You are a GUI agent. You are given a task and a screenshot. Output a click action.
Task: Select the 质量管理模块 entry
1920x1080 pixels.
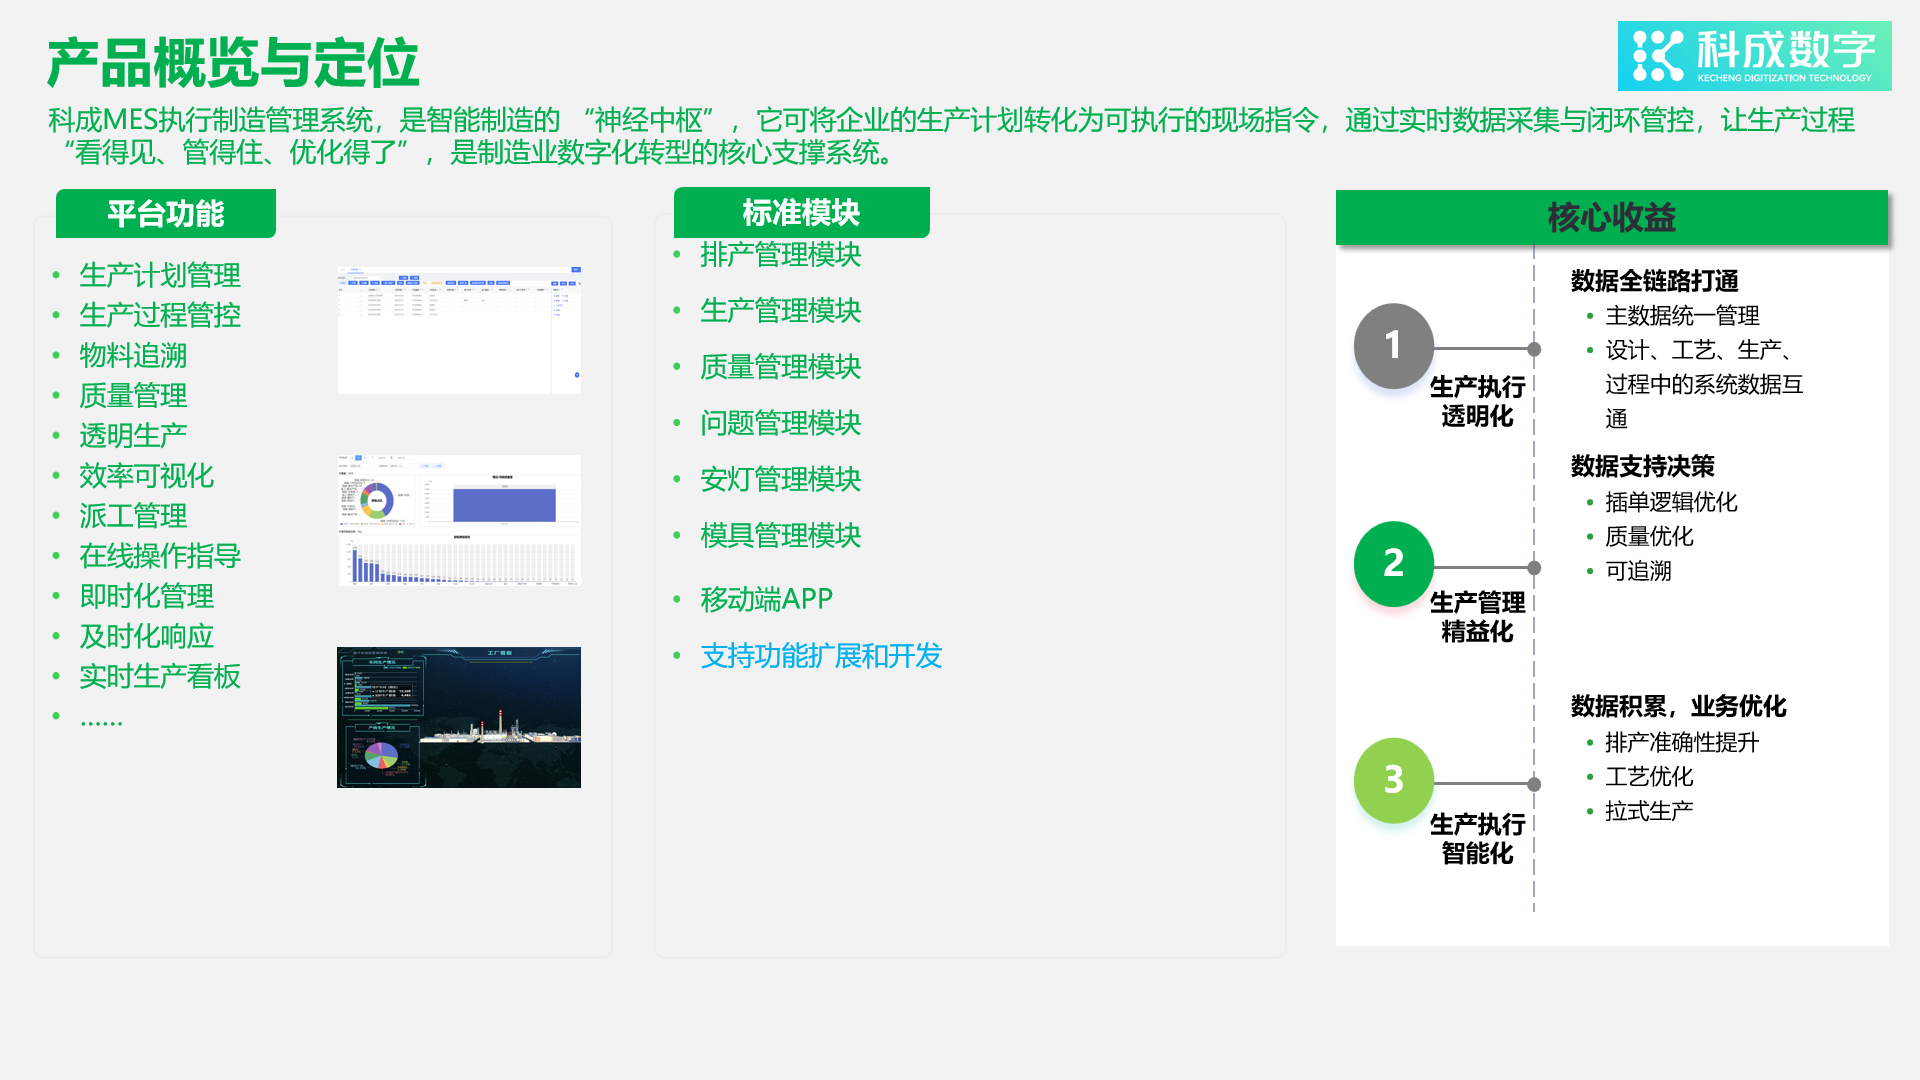pyautogui.click(x=780, y=367)
